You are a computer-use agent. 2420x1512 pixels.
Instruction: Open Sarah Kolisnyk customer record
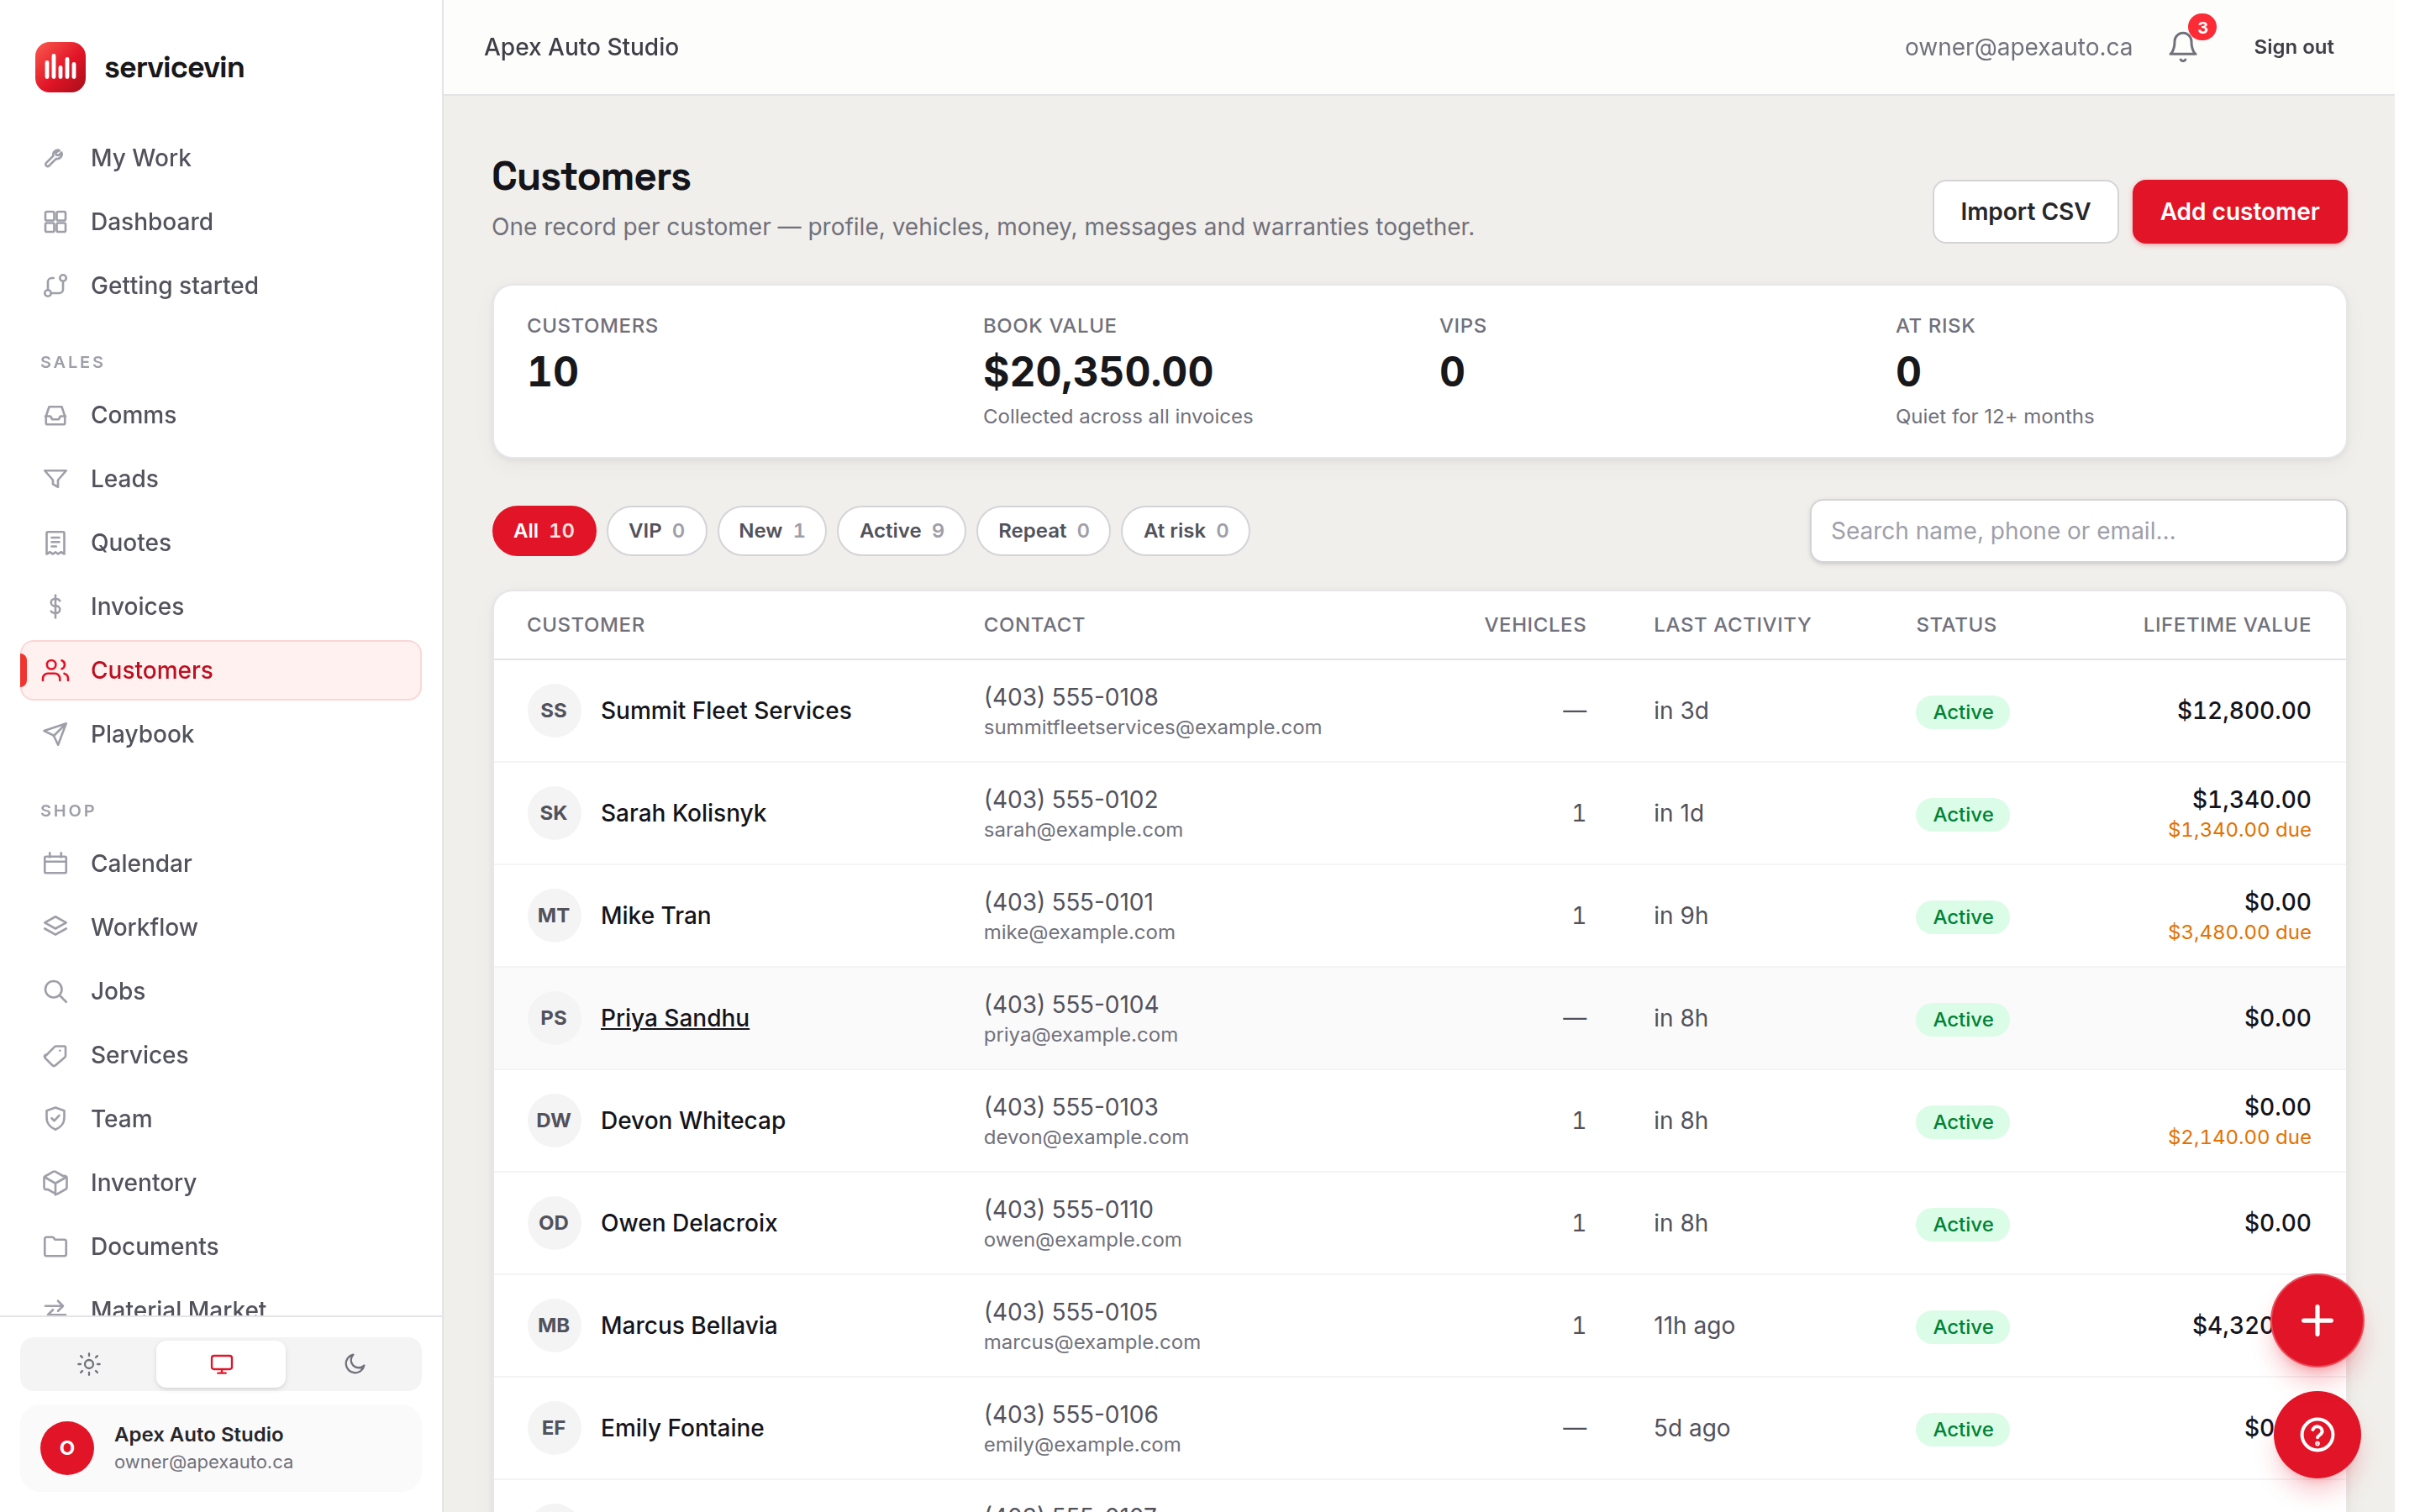tap(683, 814)
